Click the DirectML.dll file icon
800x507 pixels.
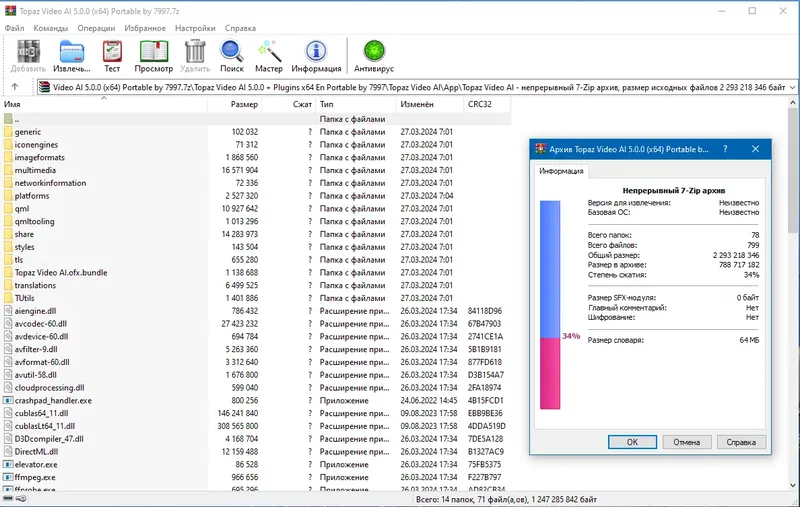8,451
